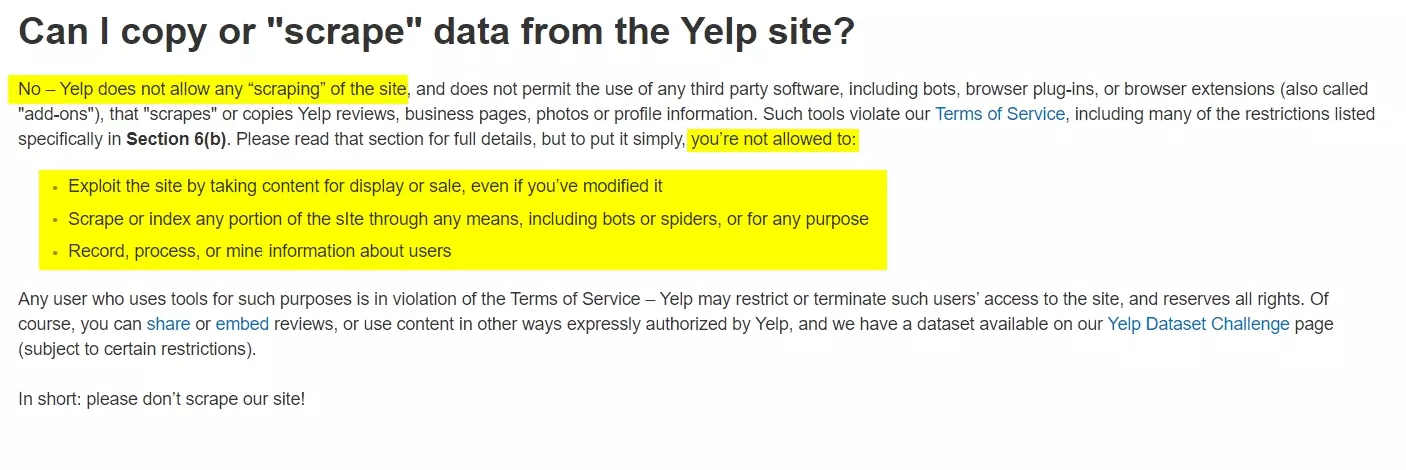
Task: Click "In short: please don't scrape our site!"
Action: (161, 399)
